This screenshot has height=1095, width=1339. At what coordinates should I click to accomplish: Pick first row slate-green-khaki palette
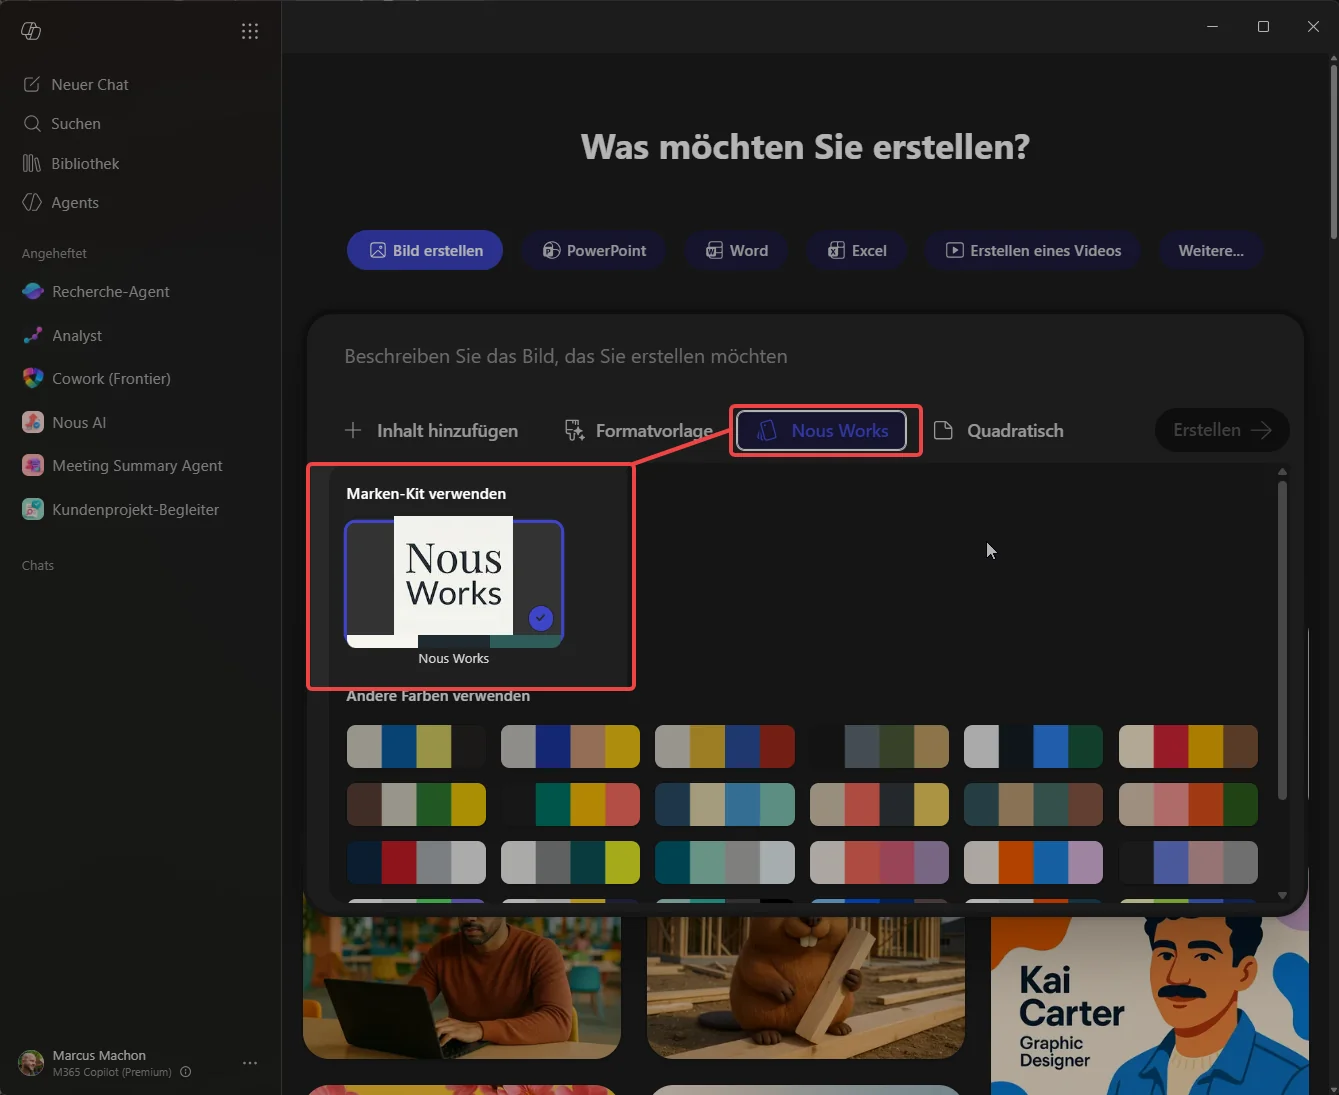pyautogui.click(x=879, y=747)
